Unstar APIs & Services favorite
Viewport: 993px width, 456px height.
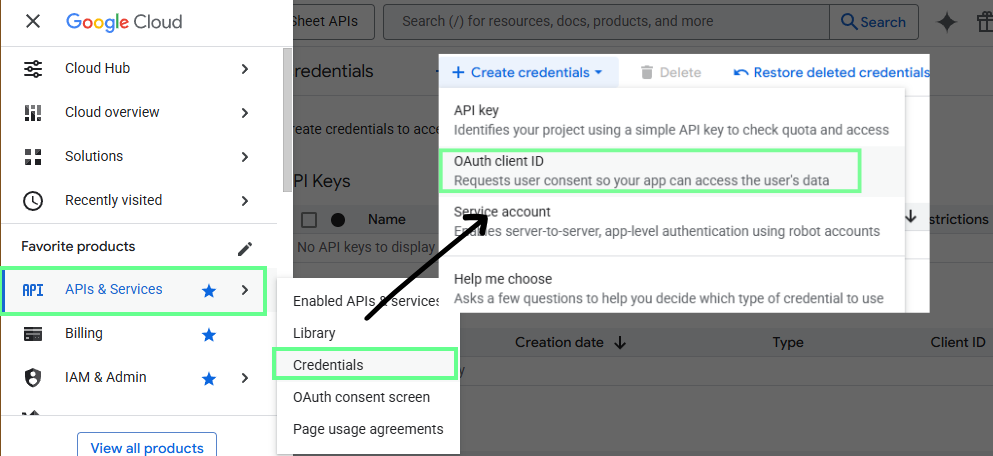208,291
